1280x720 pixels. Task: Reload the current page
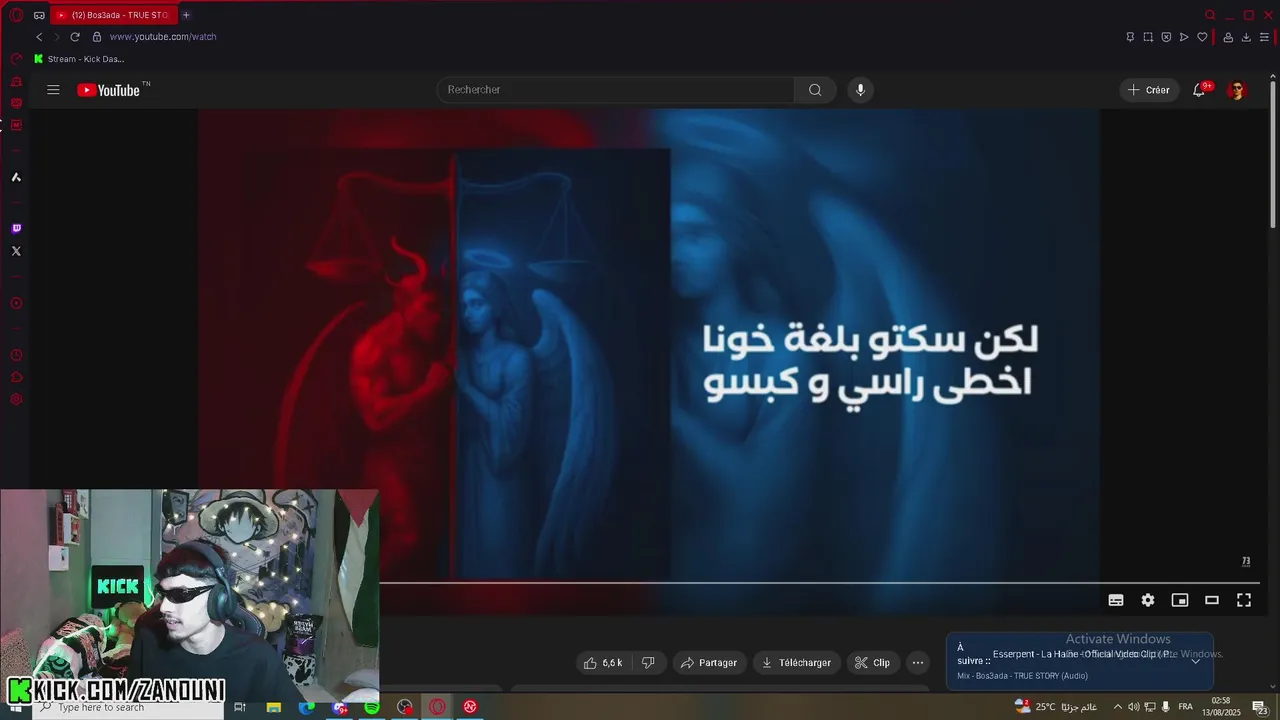coord(74,37)
